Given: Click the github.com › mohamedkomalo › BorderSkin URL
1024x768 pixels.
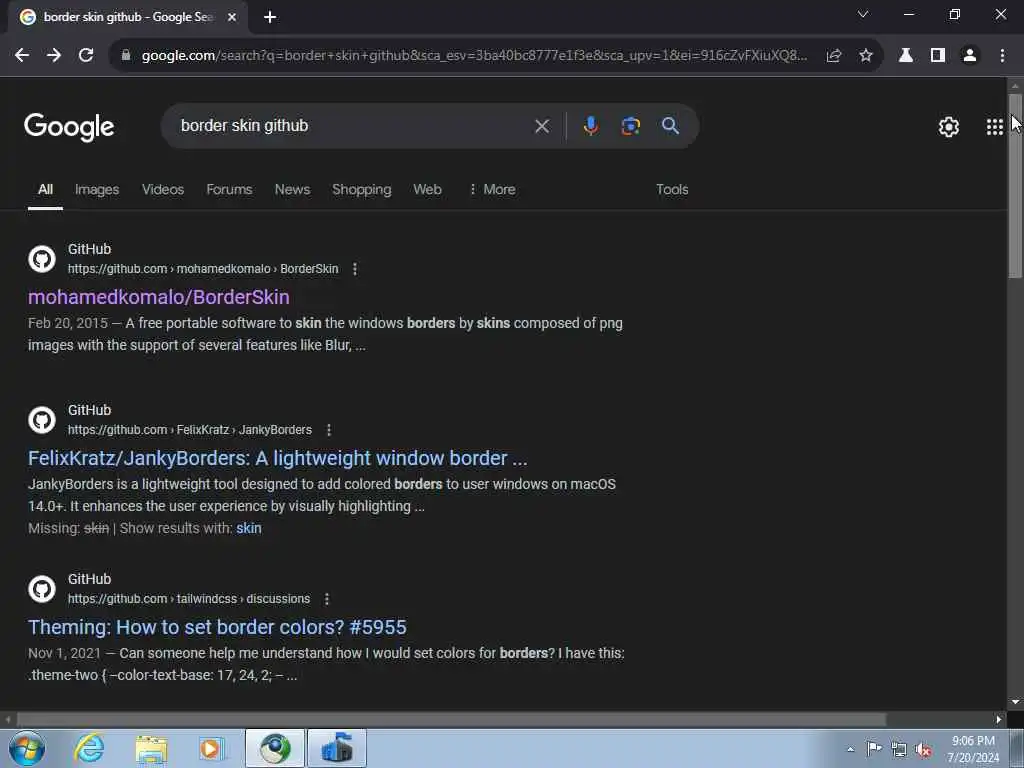Looking at the screenshot, I should (x=203, y=269).
